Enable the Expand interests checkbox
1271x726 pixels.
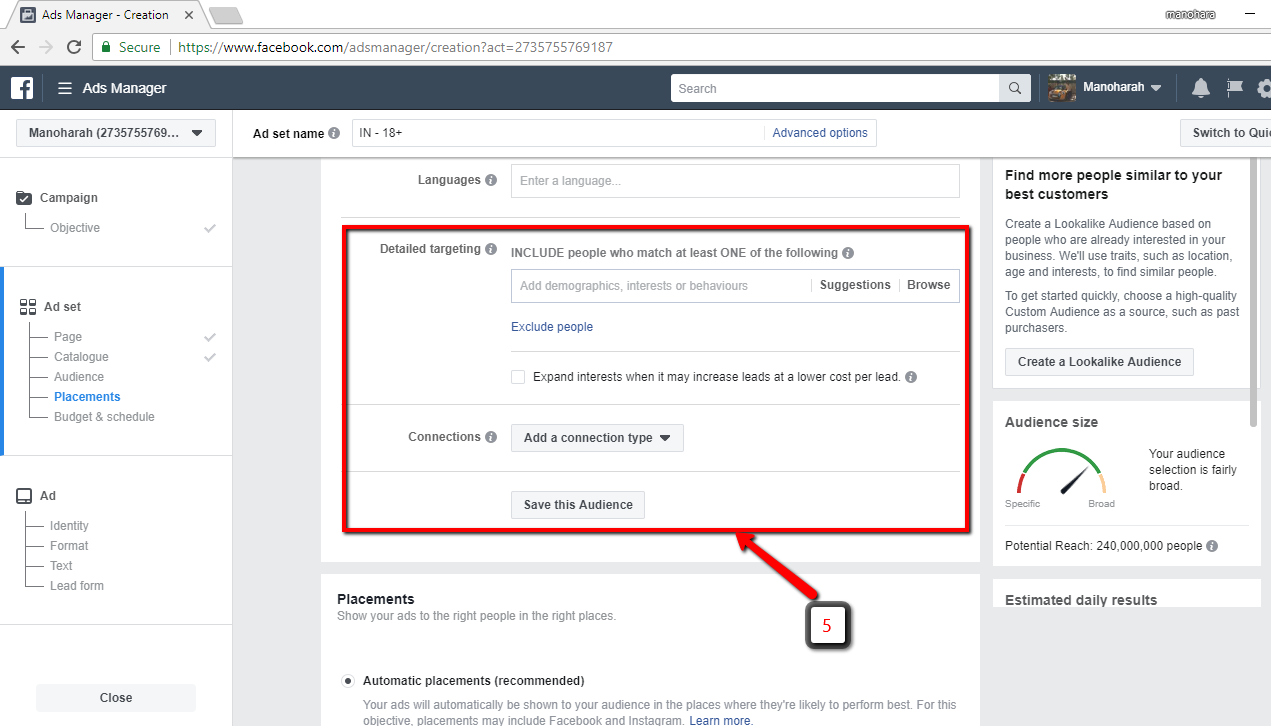[x=518, y=377]
